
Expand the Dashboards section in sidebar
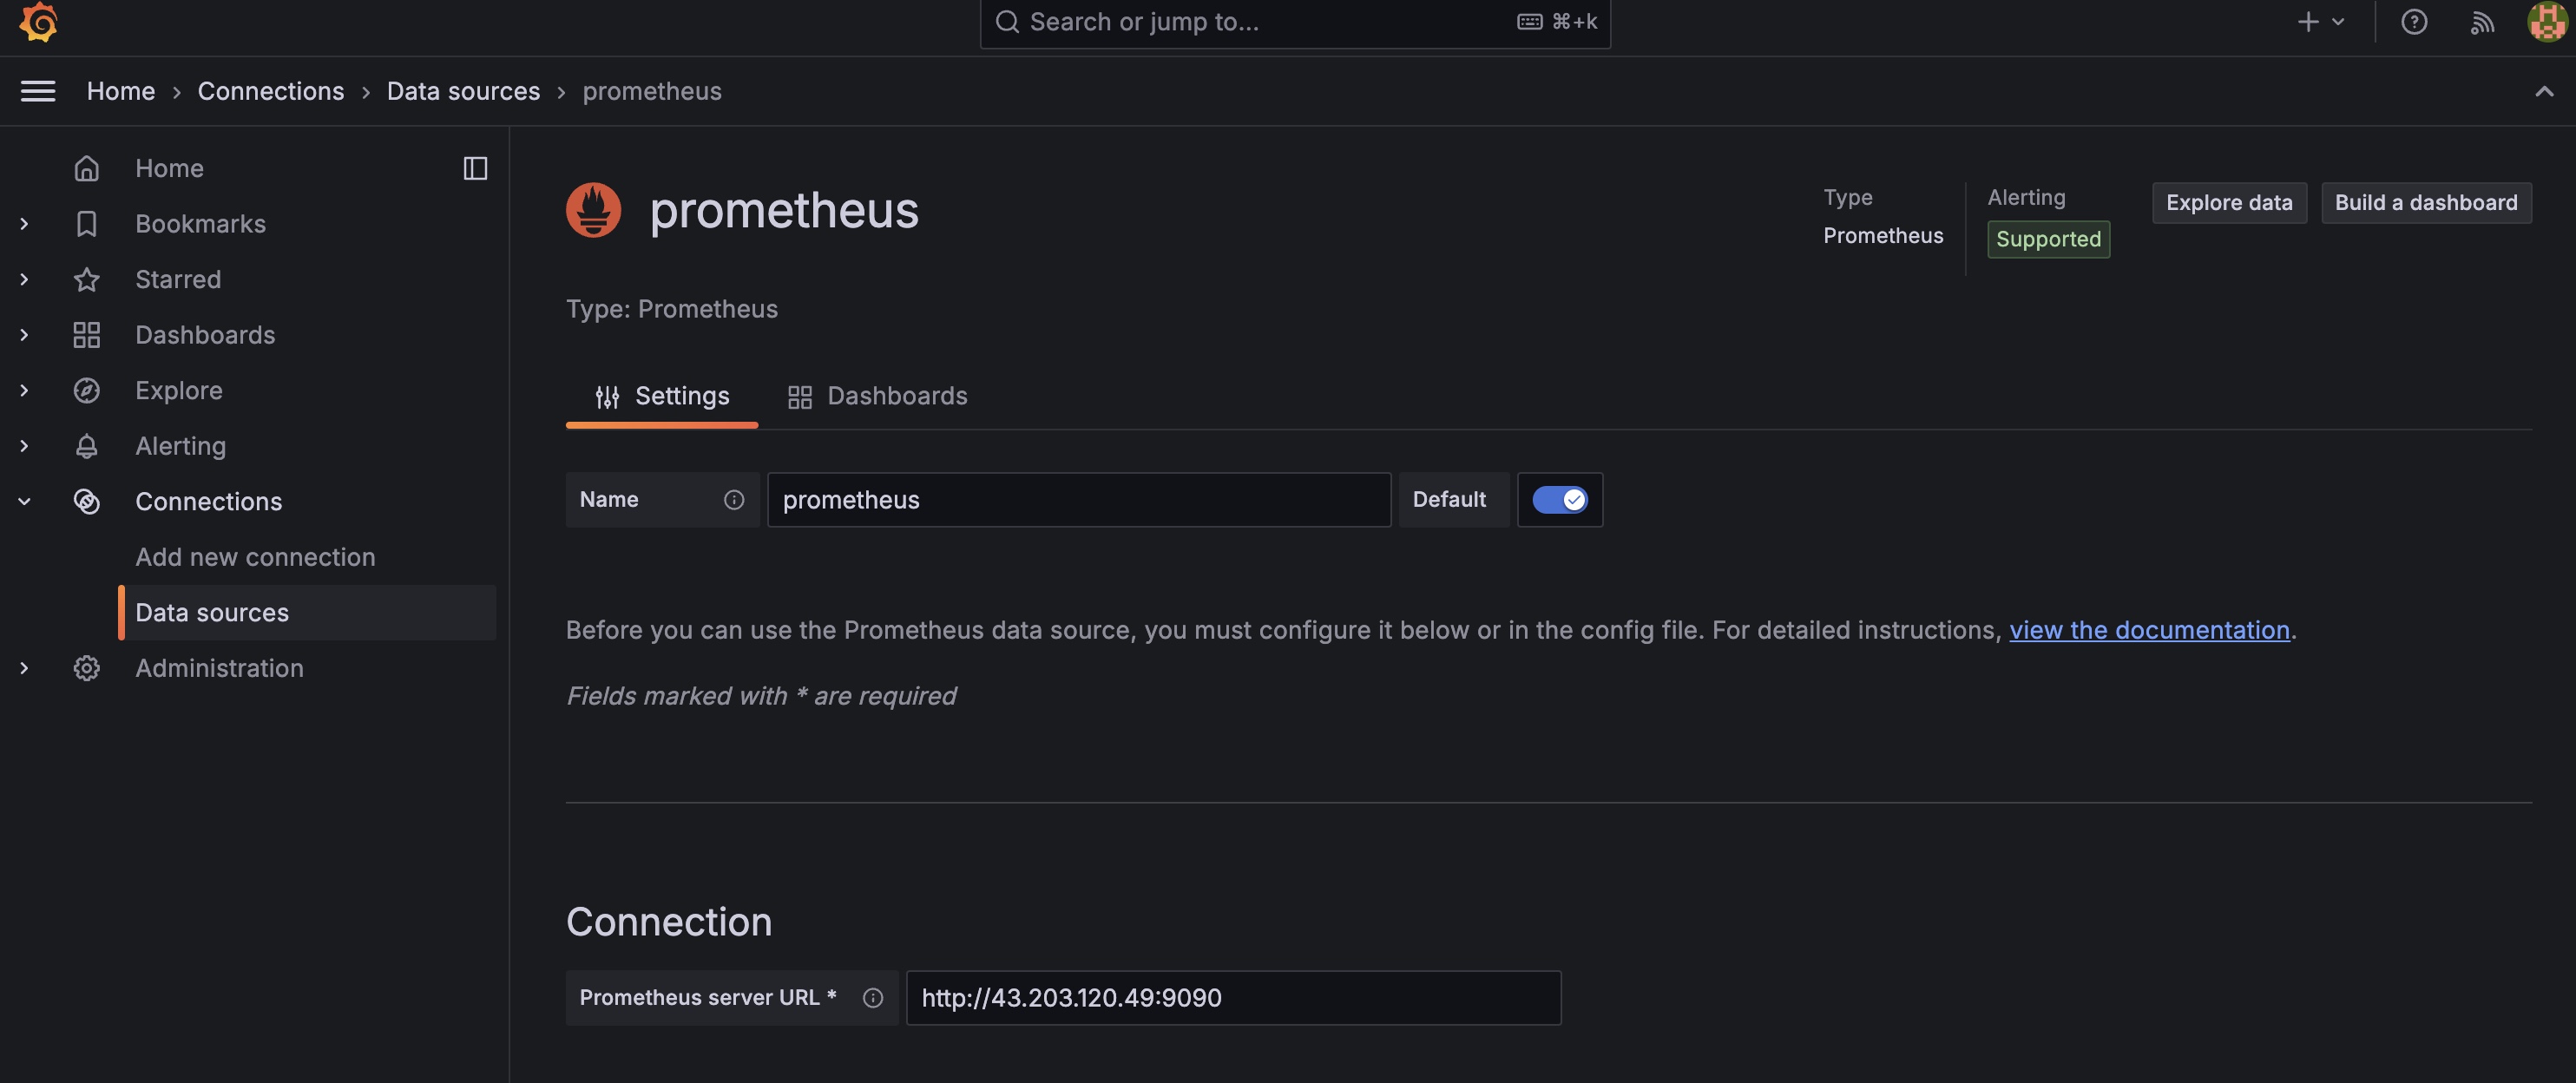[24, 335]
